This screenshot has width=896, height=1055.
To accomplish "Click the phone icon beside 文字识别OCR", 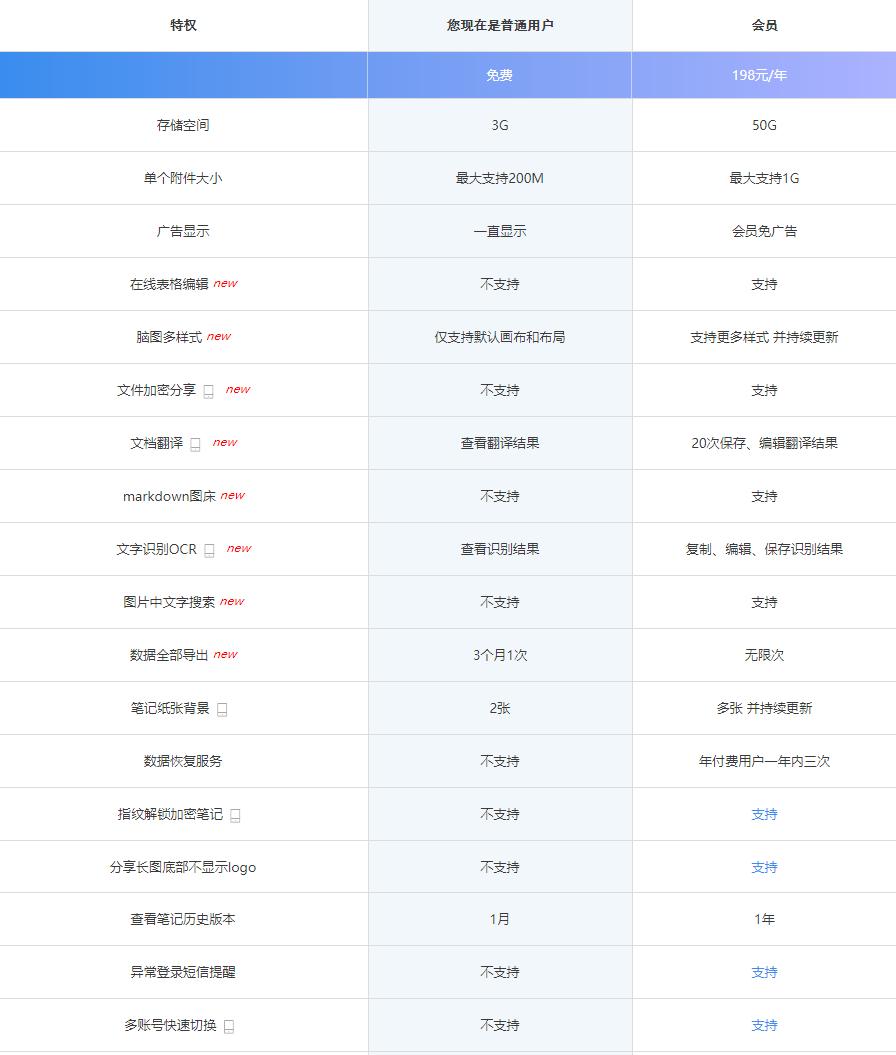I will [x=210, y=548].
